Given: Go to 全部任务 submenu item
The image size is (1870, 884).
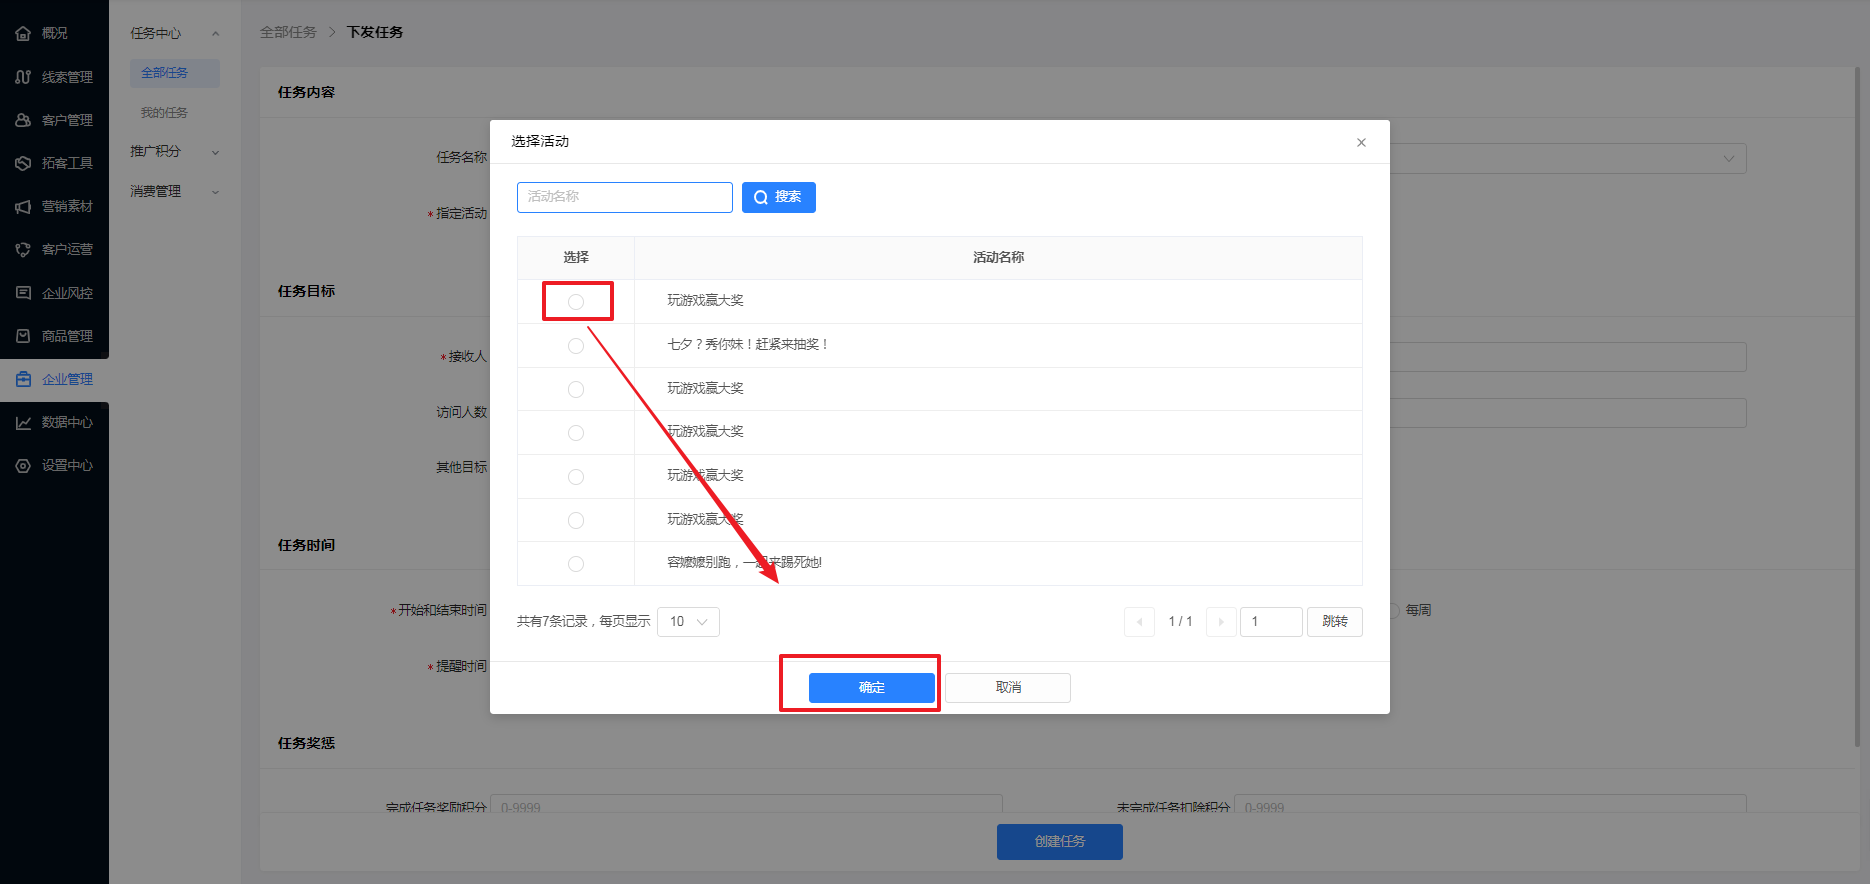Looking at the screenshot, I should pyautogui.click(x=164, y=73).
